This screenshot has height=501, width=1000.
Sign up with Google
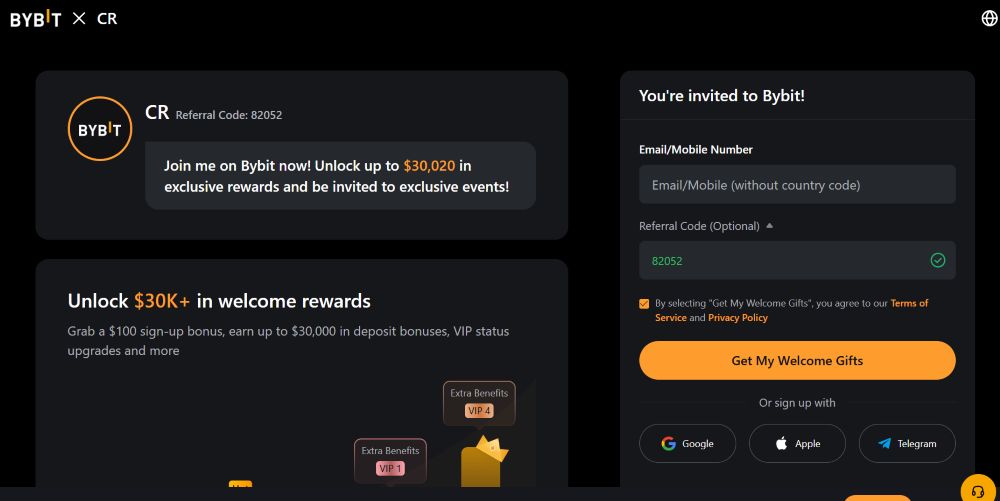tap(688, 444)
